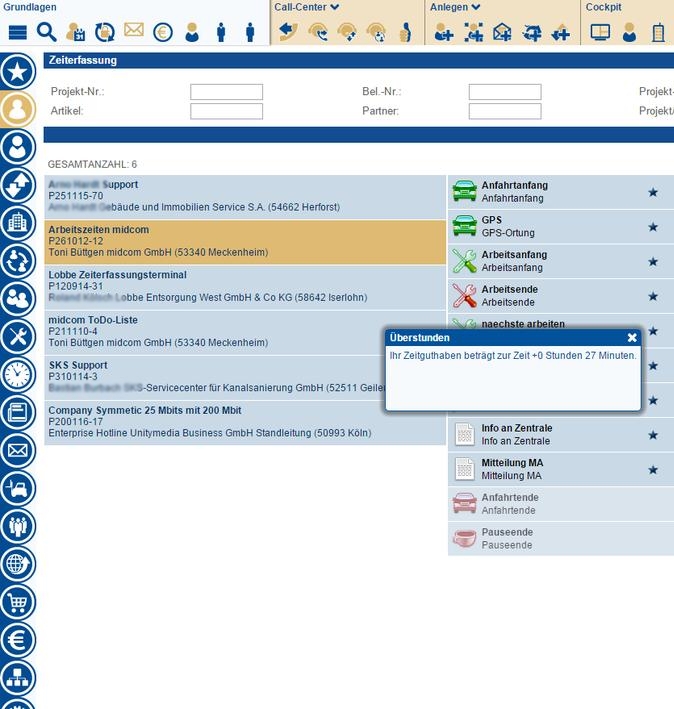Click the envelope mail icon in top toolbar
The height and width of the screenshot is (709, 674).
tap(134, 30)
